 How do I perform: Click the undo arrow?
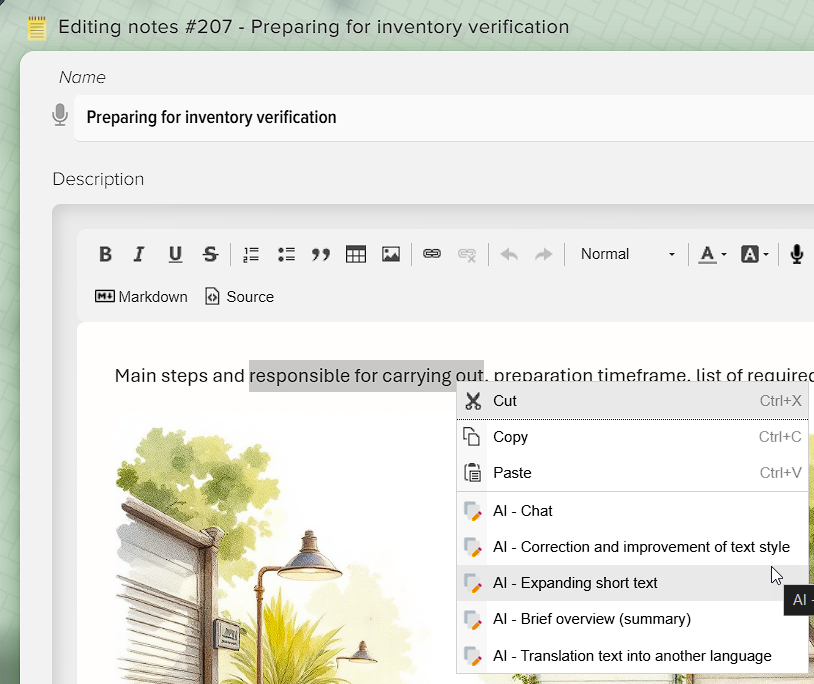pos(509,254)
